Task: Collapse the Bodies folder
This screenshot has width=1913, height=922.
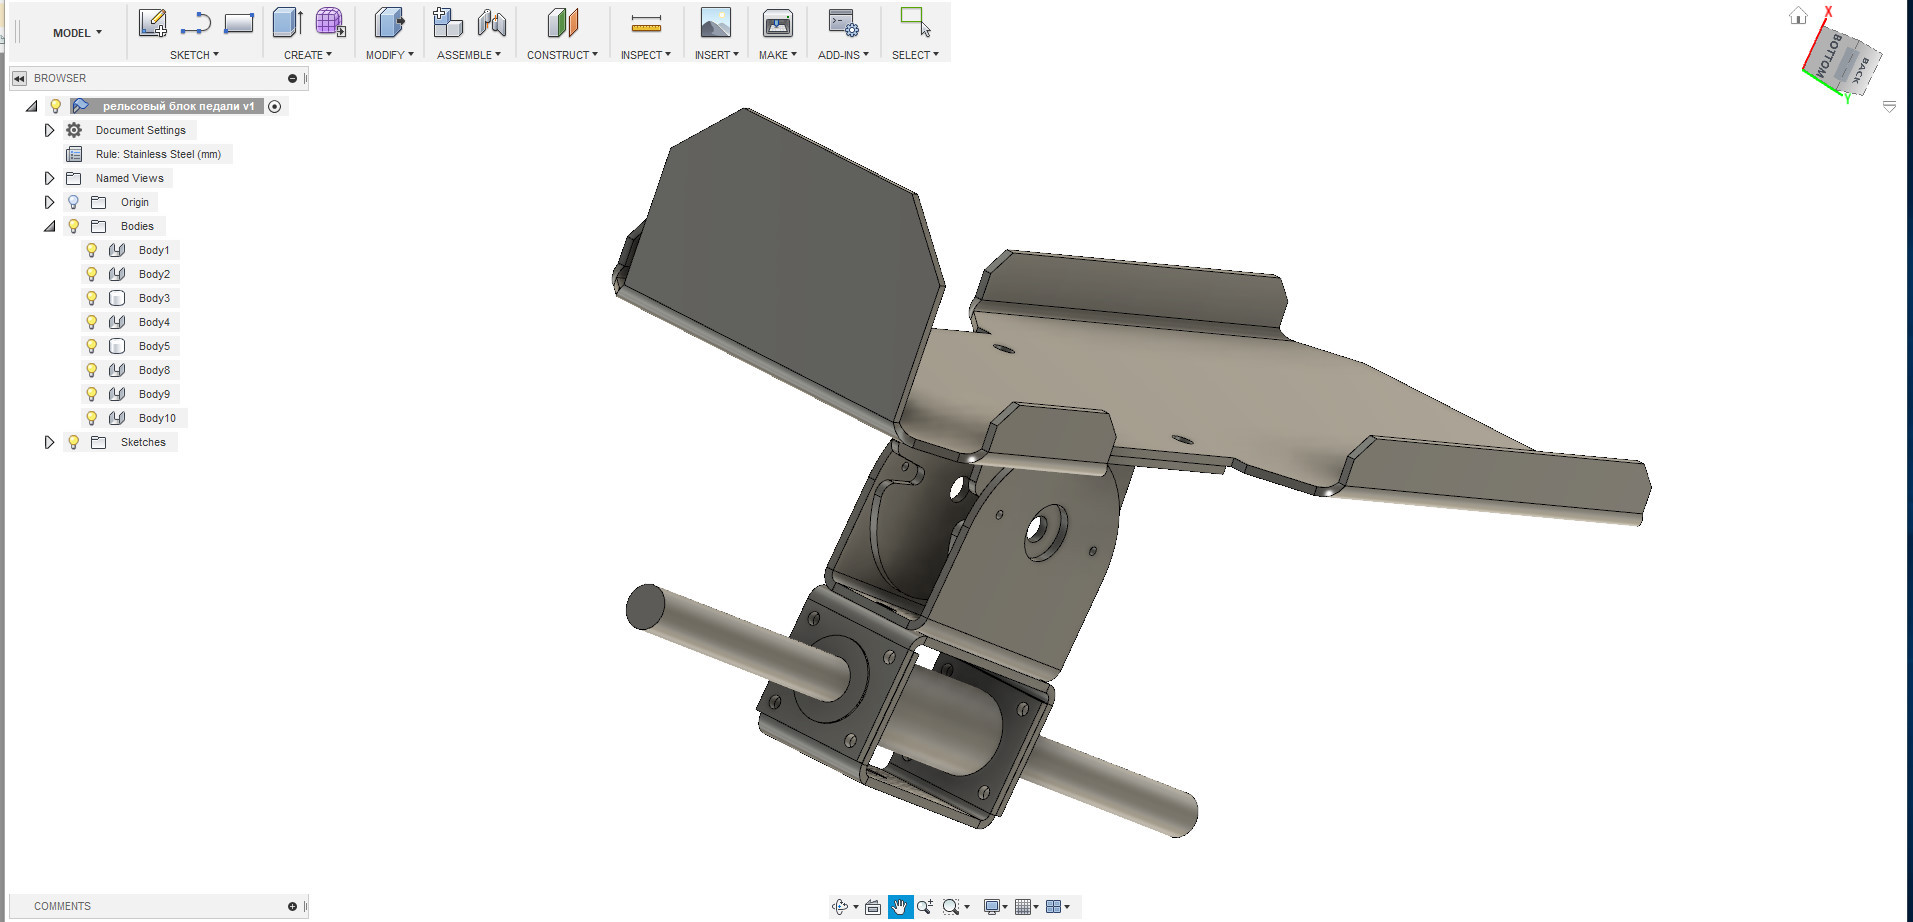Action: [x=49, y=226]
